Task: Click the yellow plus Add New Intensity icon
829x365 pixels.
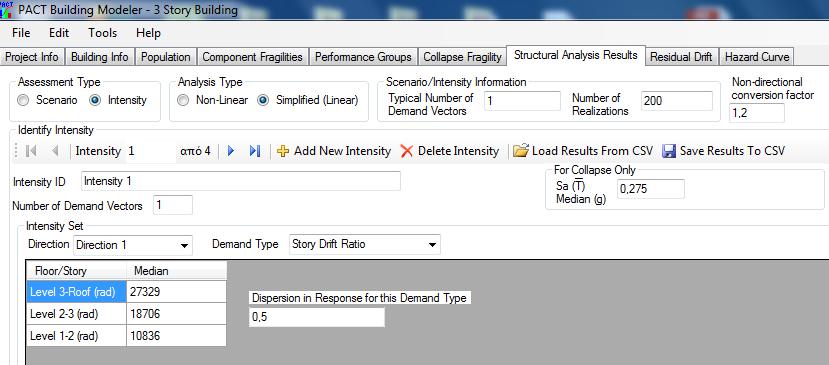Action: (x=283, y=151)
